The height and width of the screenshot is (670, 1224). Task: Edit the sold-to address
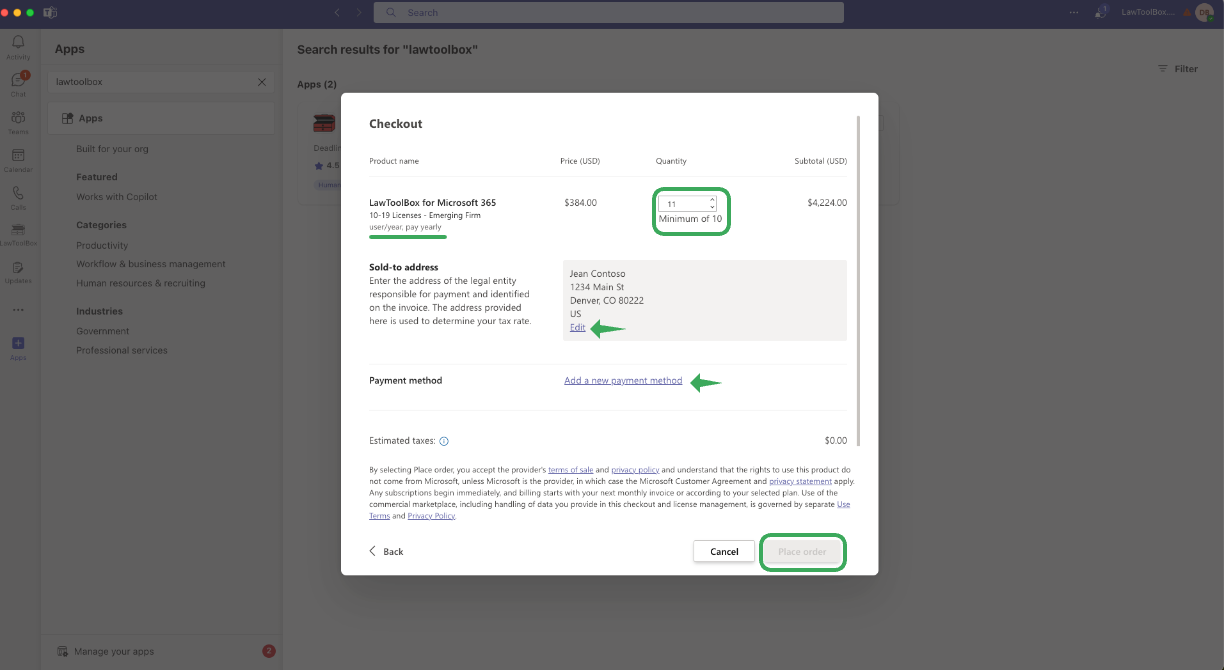pyautogui.click(x=578, y=328)
